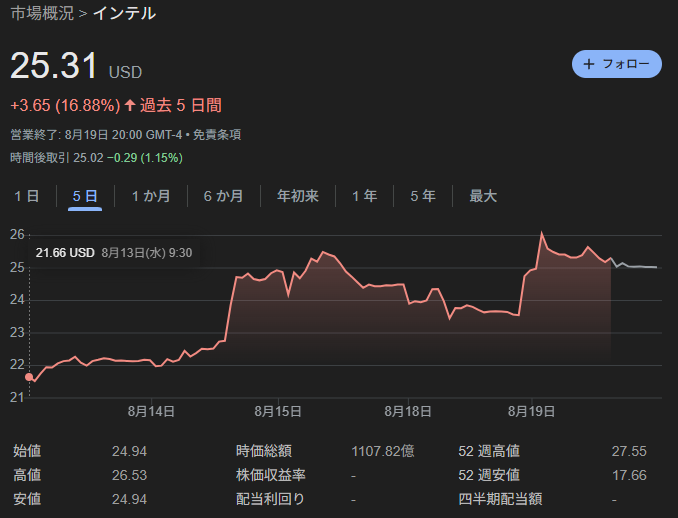The image size is (678, 518).
Task: Click the 始値 label
Action: click(27, 451)
